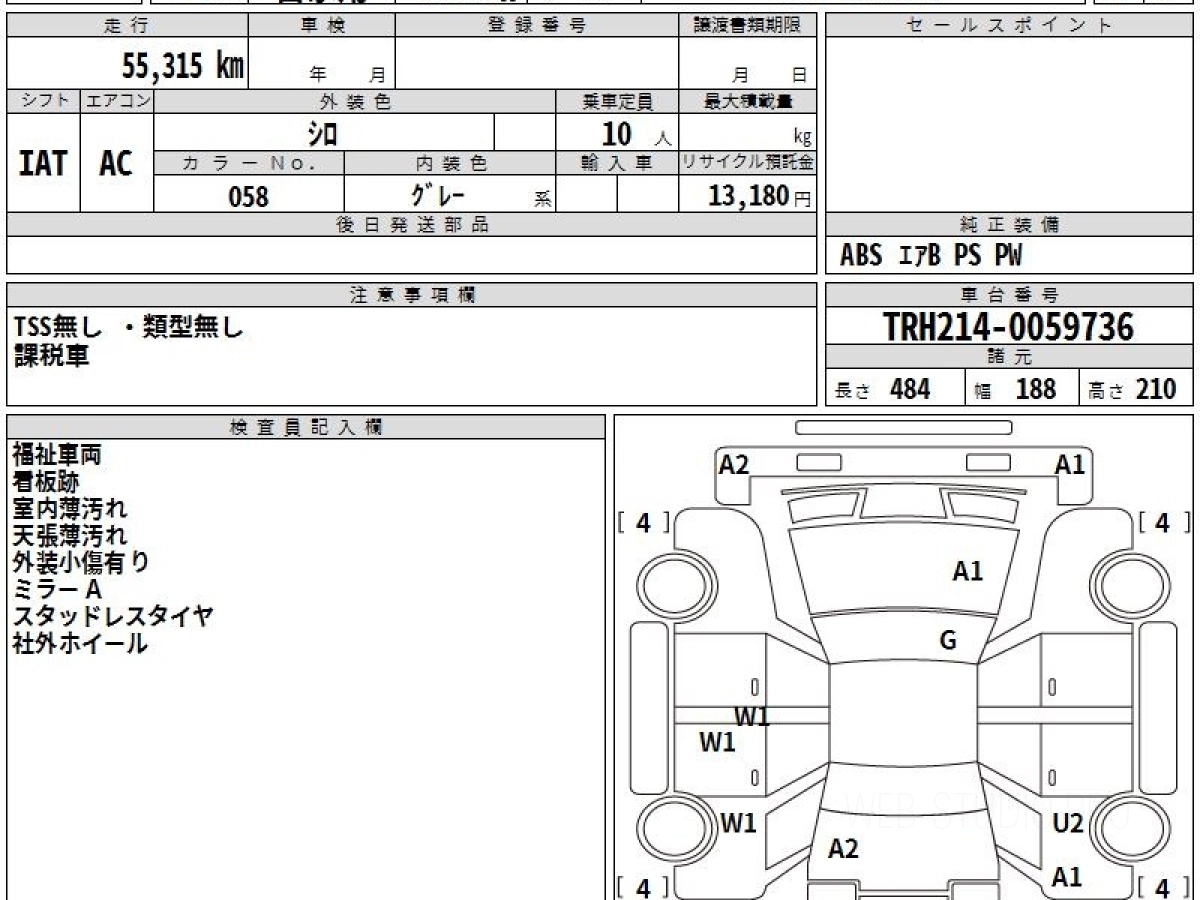
Task: Click the 外装色 header
Action: (x=355, y=101)
